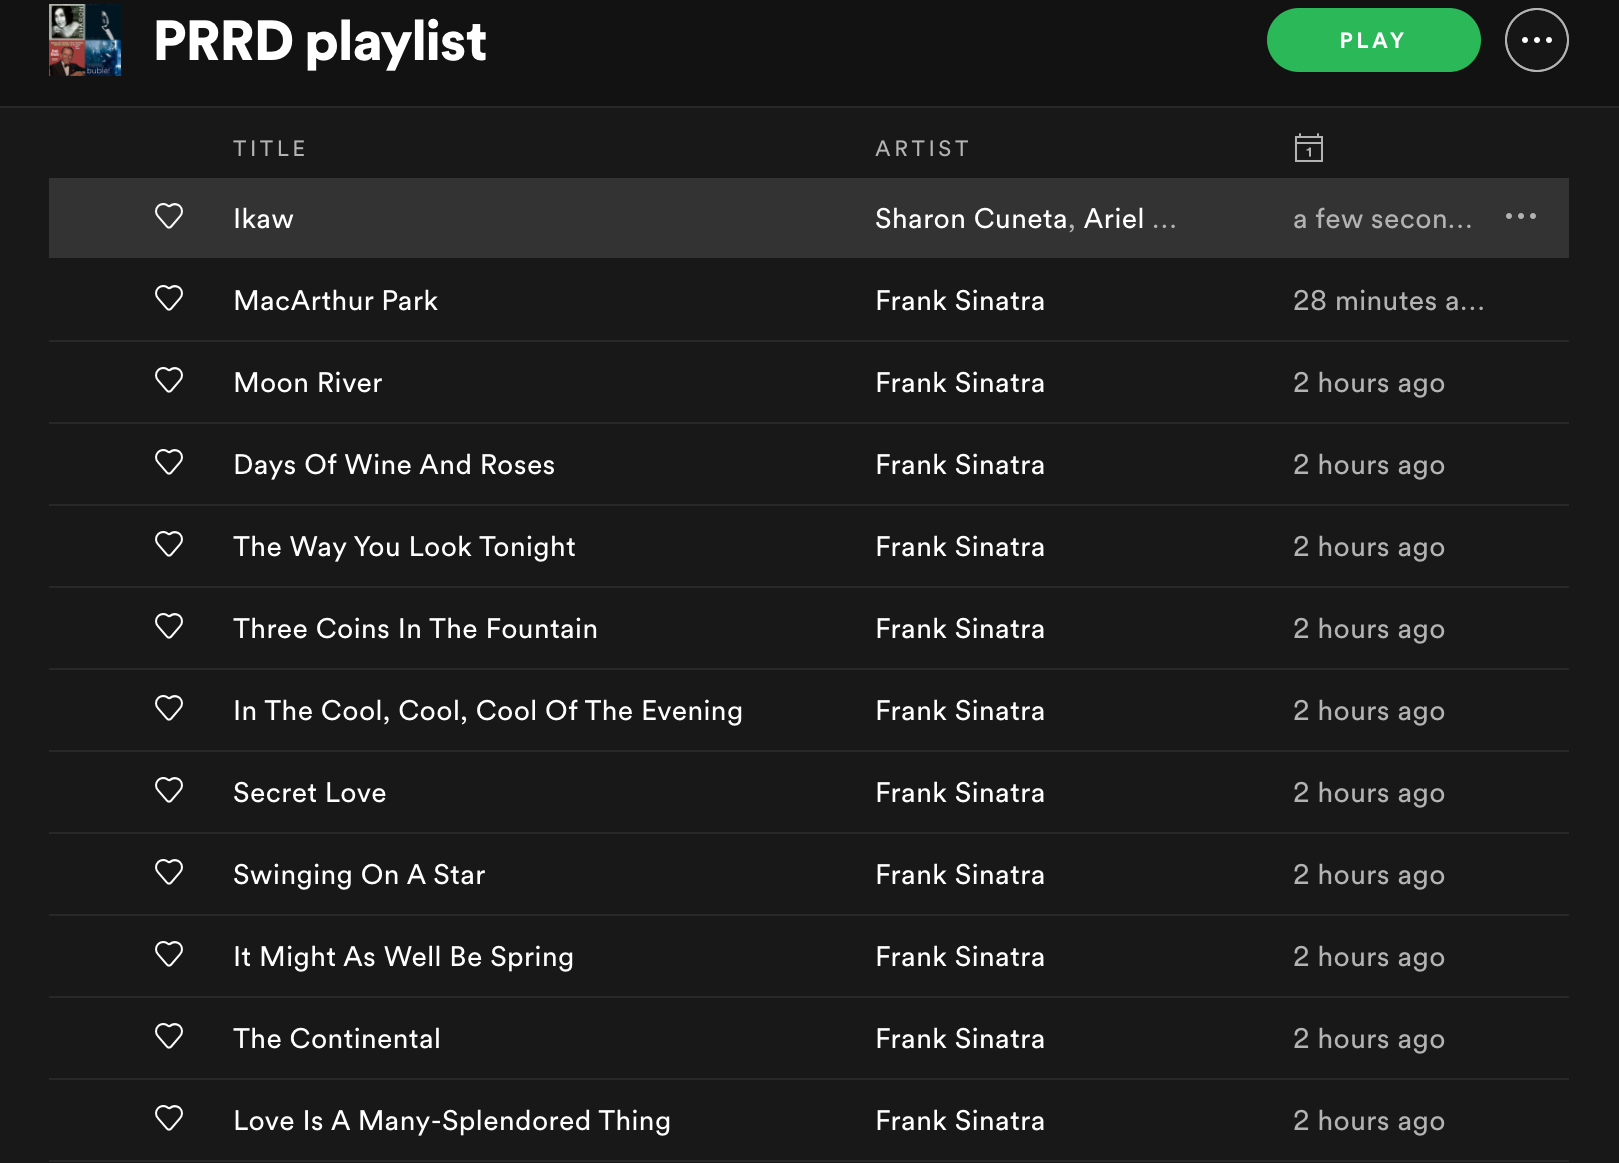Click heart icon for The Continental
The width and height of the screenshot is (1619, 1163).
click(169, 1036)
